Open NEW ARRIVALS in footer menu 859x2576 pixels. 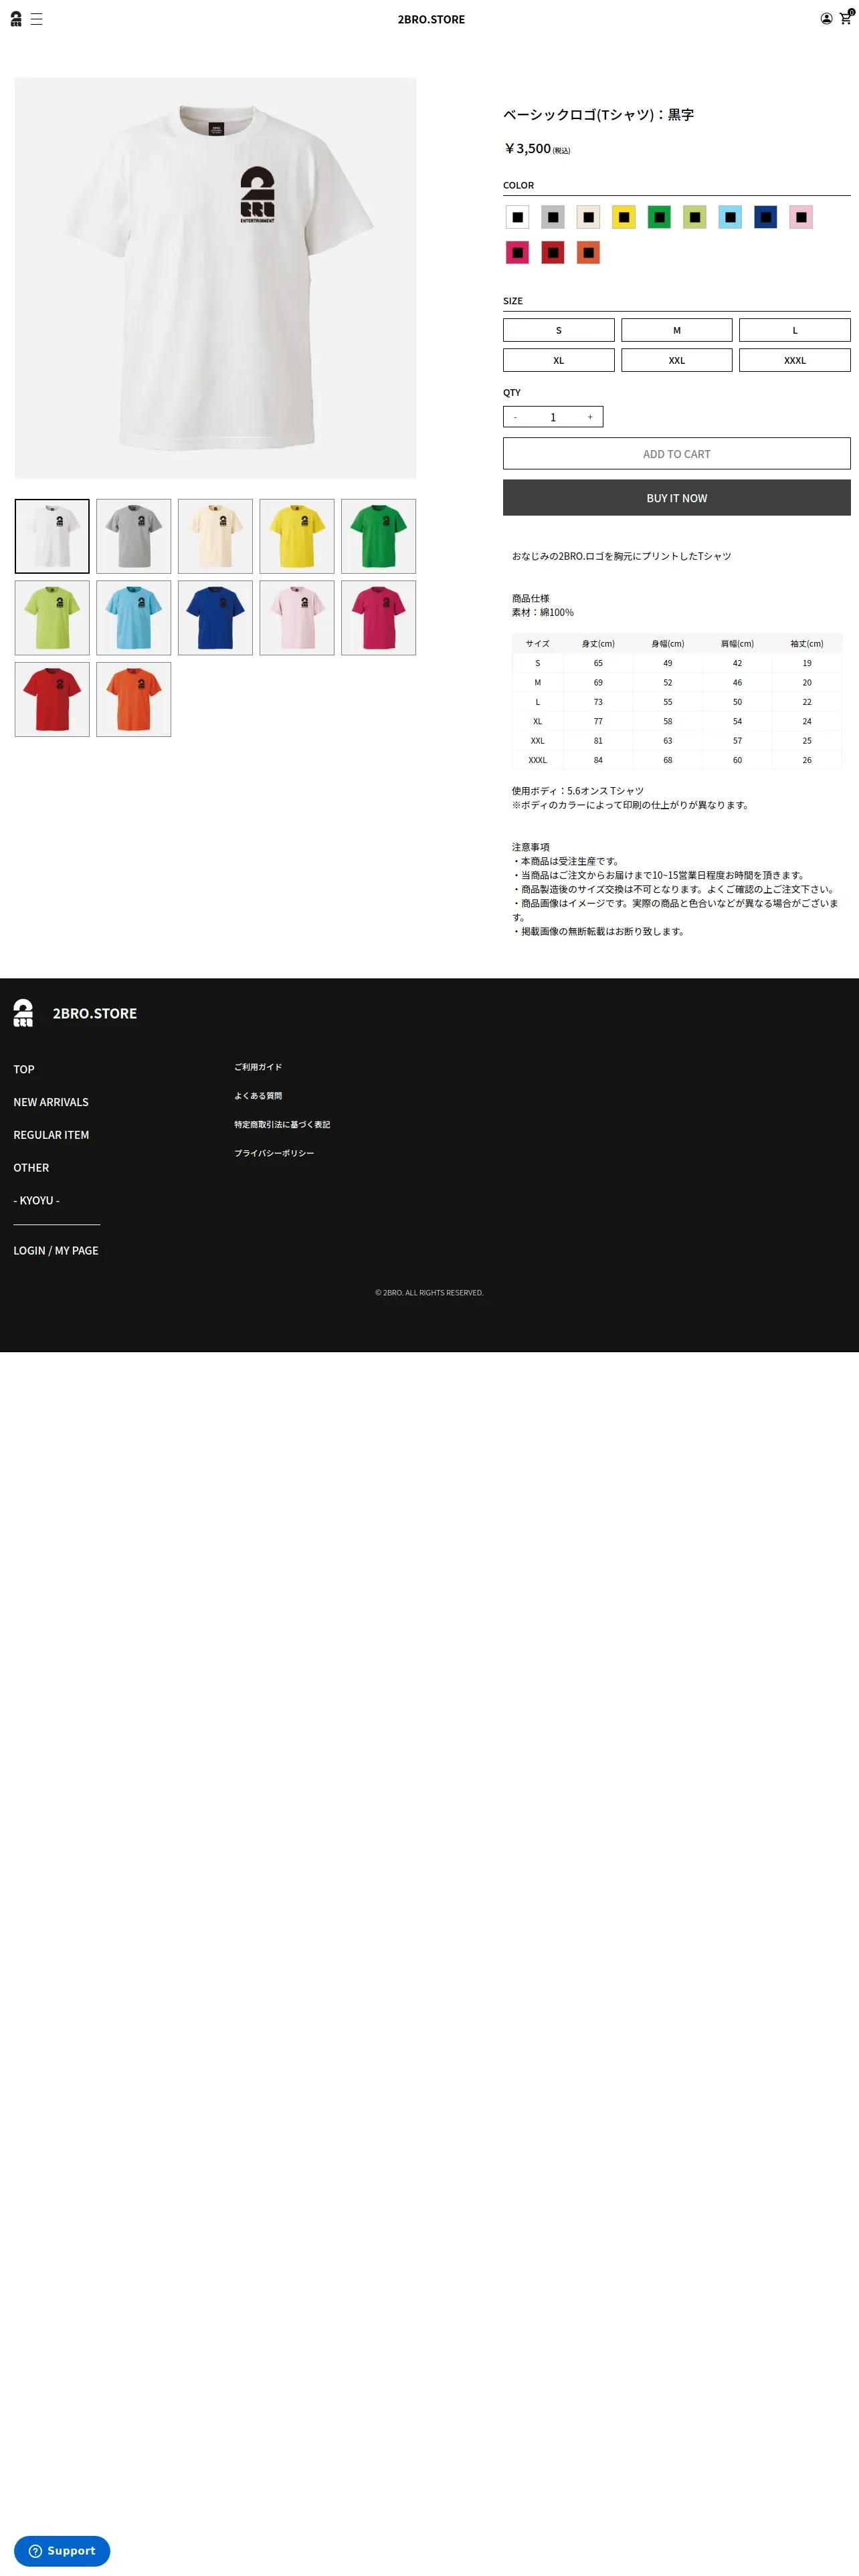click(51, 1102)
